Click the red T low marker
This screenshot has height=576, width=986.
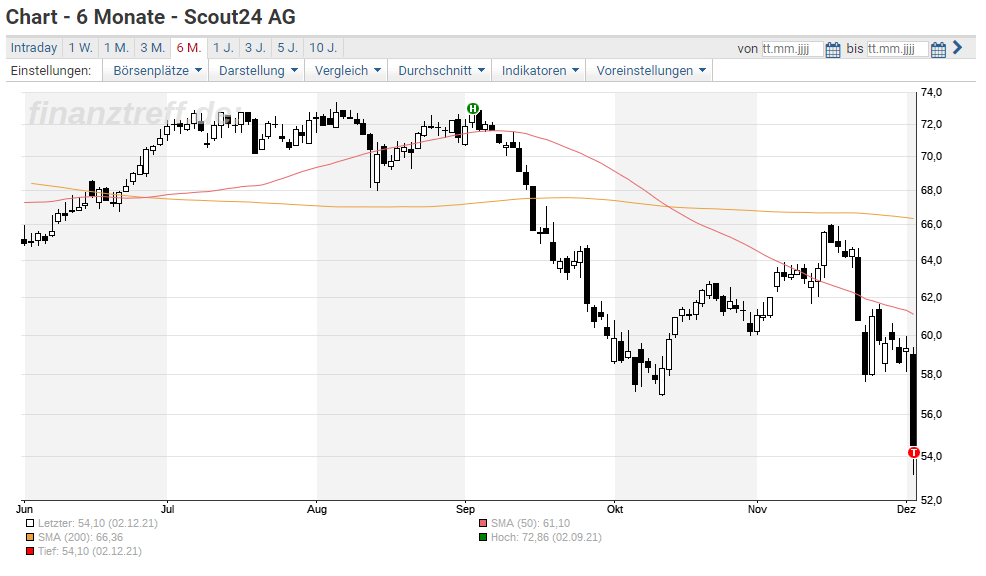914,453
